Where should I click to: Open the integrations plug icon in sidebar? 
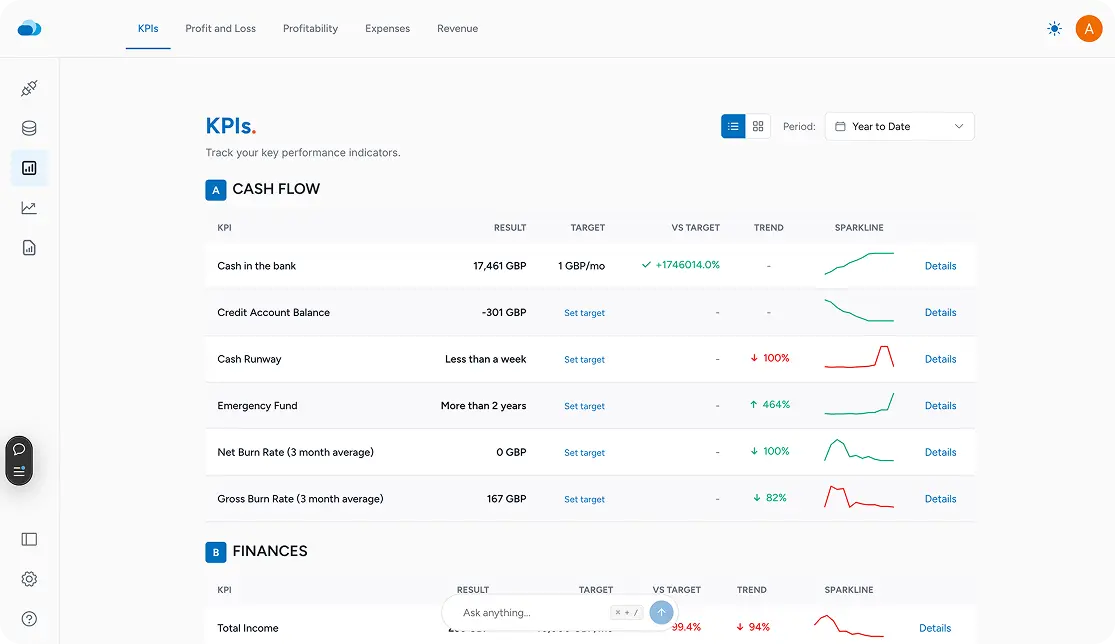28,88
